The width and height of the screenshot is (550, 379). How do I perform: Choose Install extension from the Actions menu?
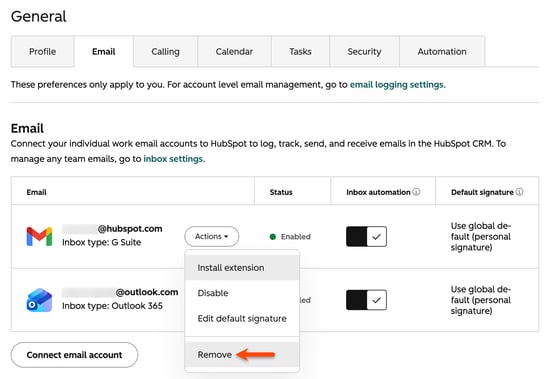[242, 268]
